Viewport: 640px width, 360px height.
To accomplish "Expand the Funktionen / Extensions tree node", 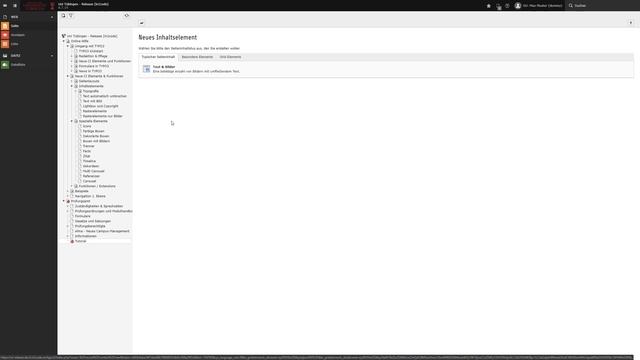I will 72,186.
